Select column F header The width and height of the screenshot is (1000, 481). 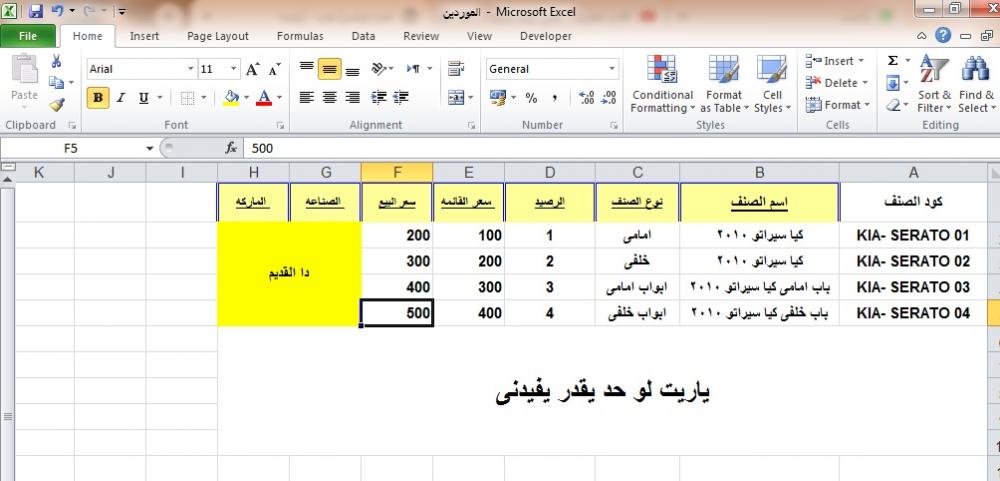tap(397, 172)
